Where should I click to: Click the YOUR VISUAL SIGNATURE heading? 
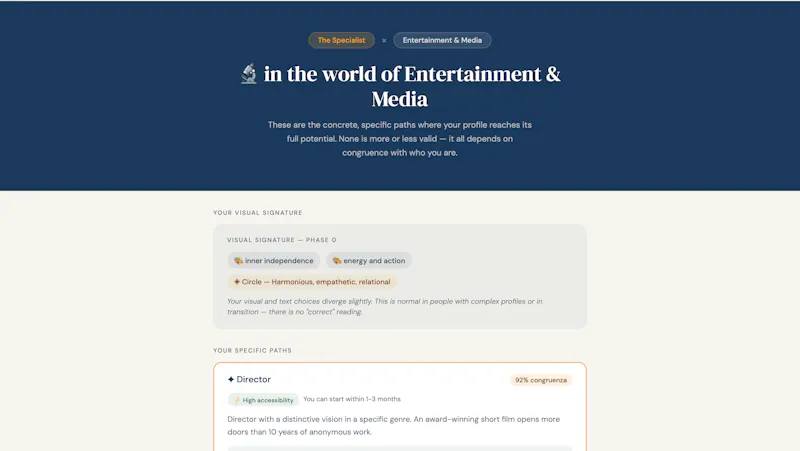click(258, 213)
